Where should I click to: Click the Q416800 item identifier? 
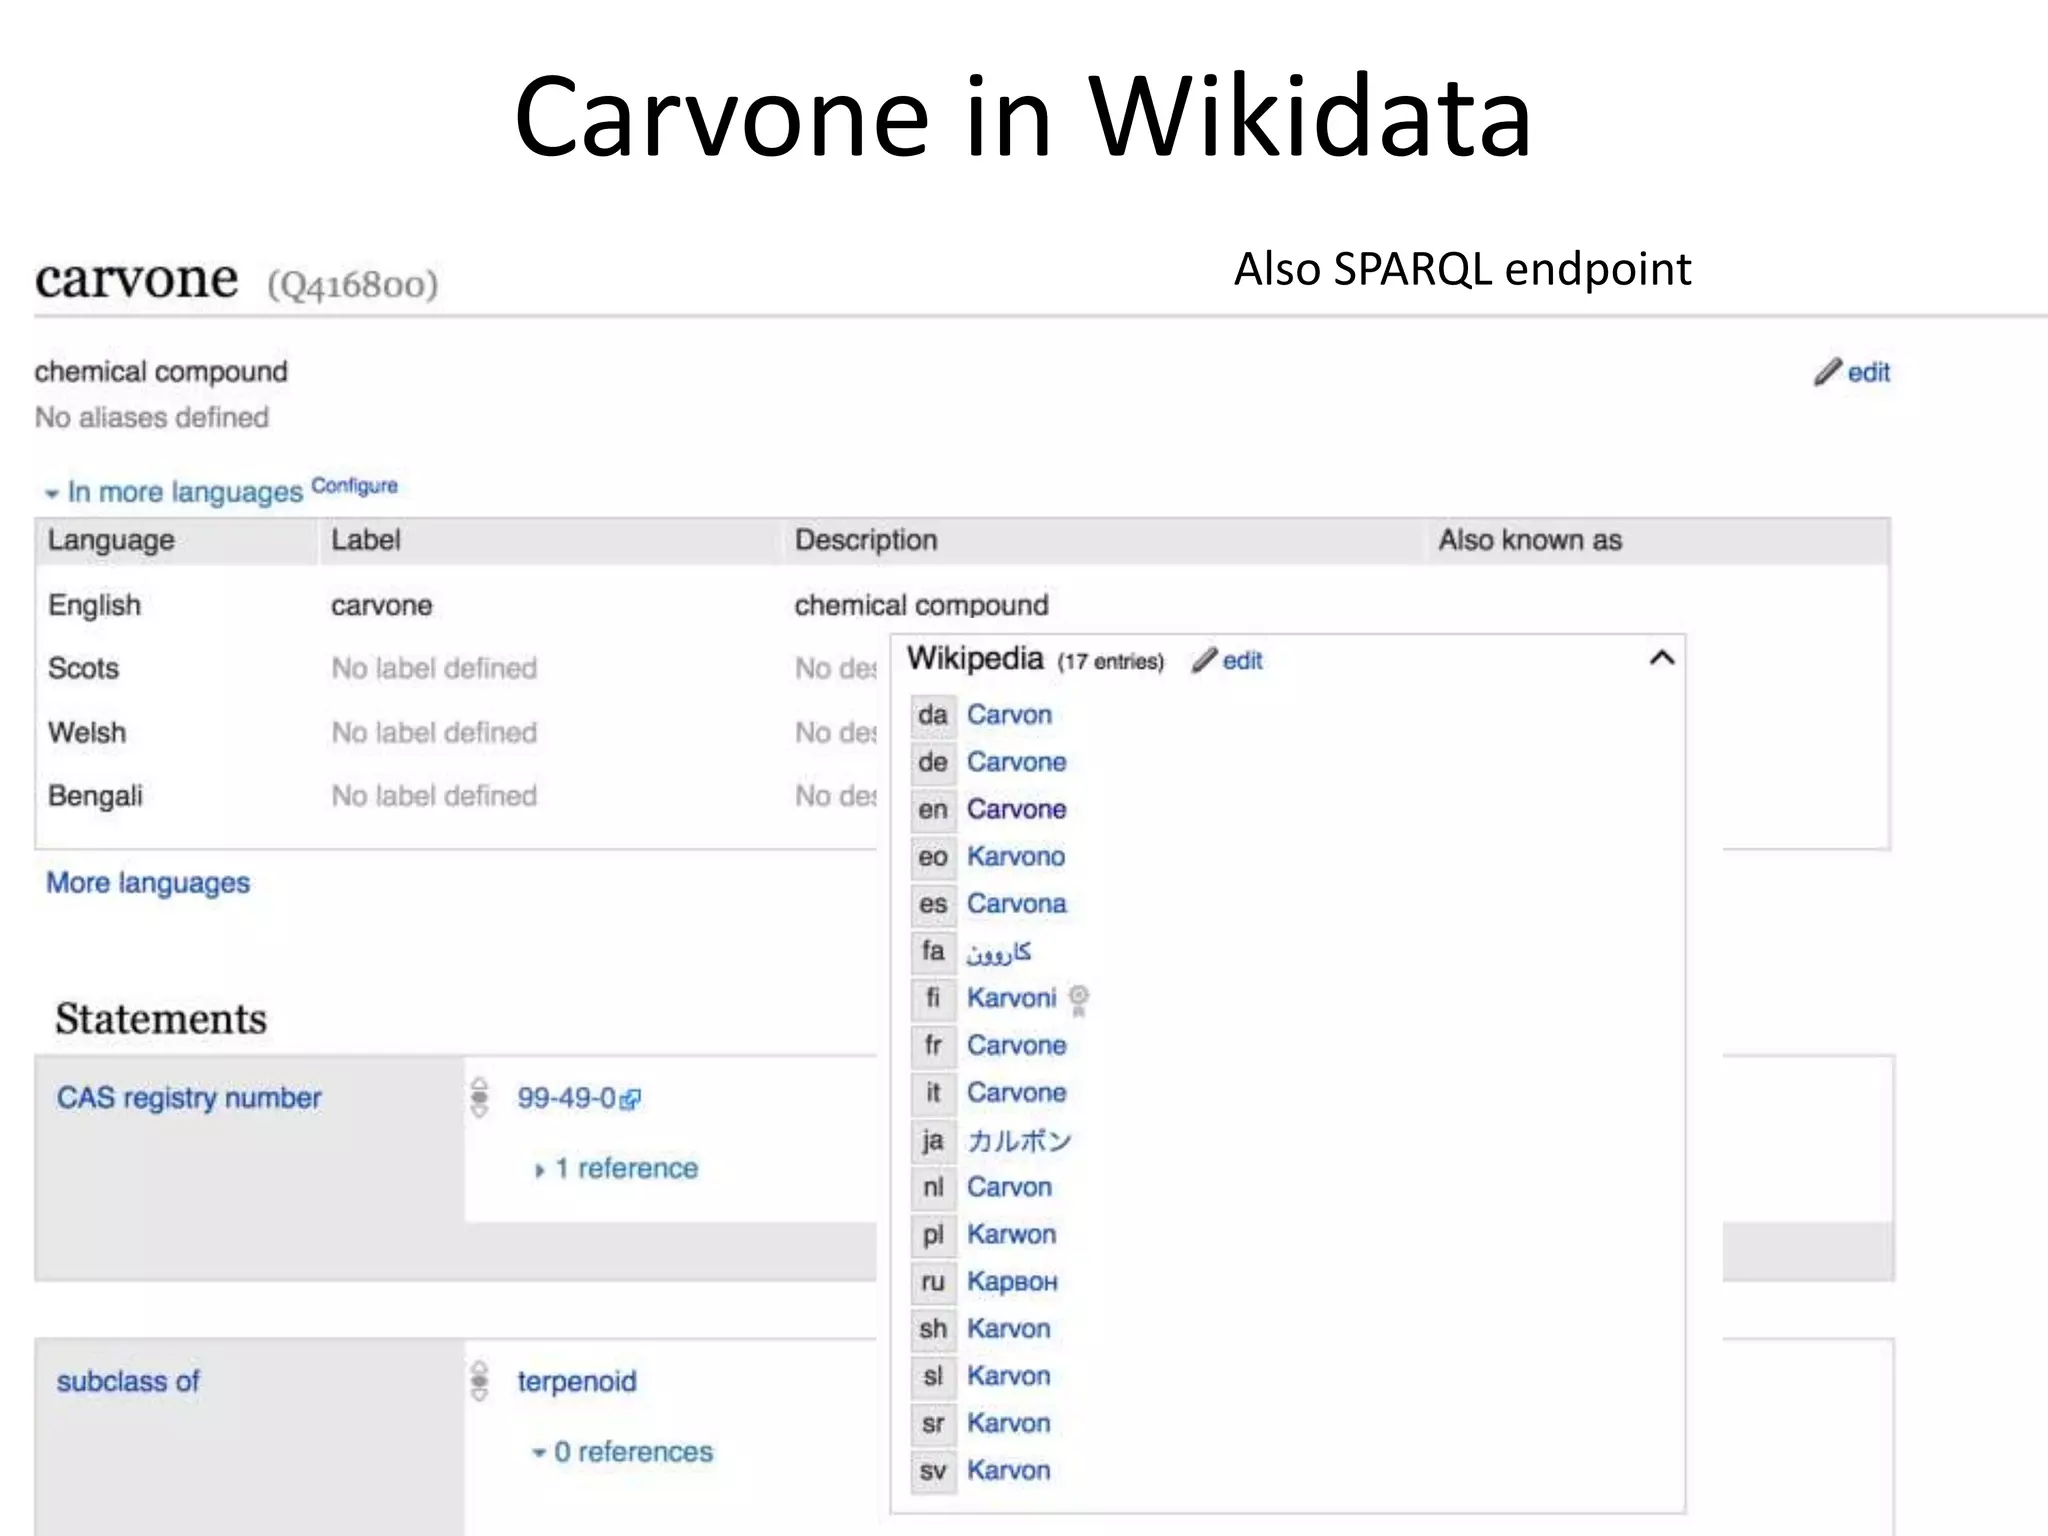(x=353, y=285)
